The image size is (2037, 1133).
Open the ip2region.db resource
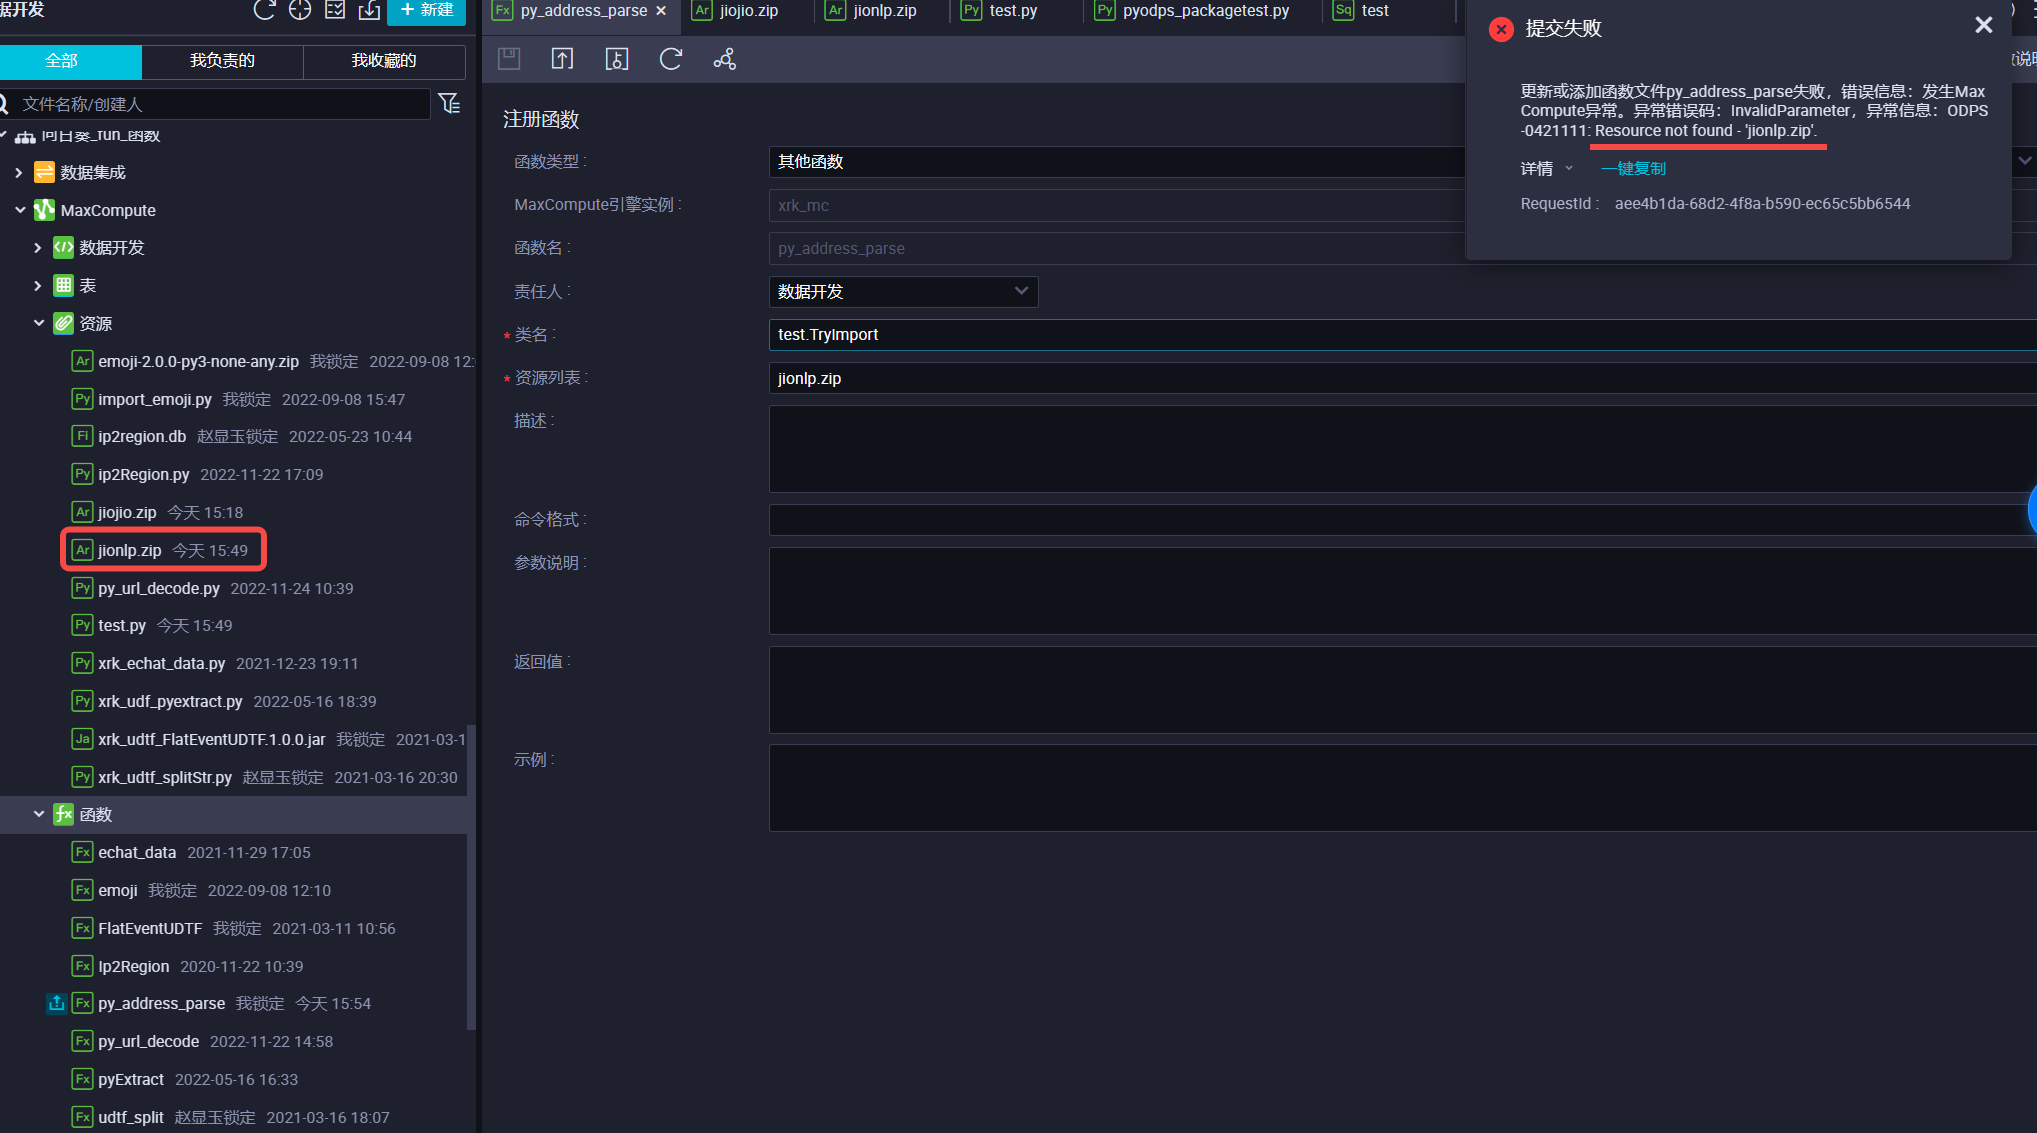(x=142, y=436)
